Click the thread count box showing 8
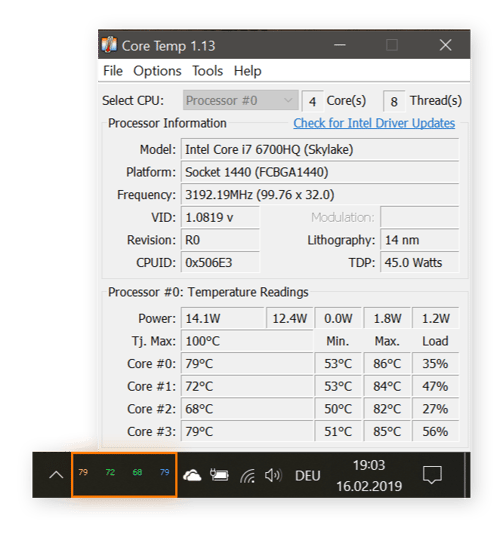 tap(394, 101)
